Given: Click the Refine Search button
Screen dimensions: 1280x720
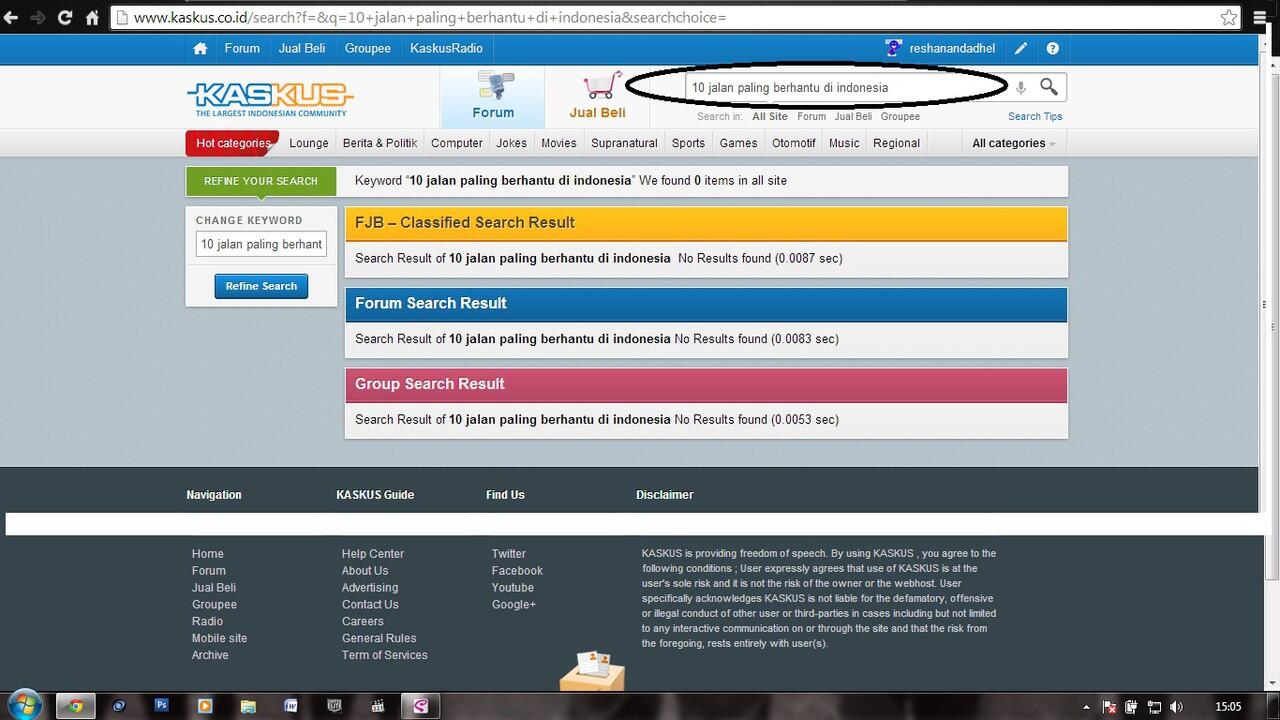Looking at the screenshot, I should point(261,286).
